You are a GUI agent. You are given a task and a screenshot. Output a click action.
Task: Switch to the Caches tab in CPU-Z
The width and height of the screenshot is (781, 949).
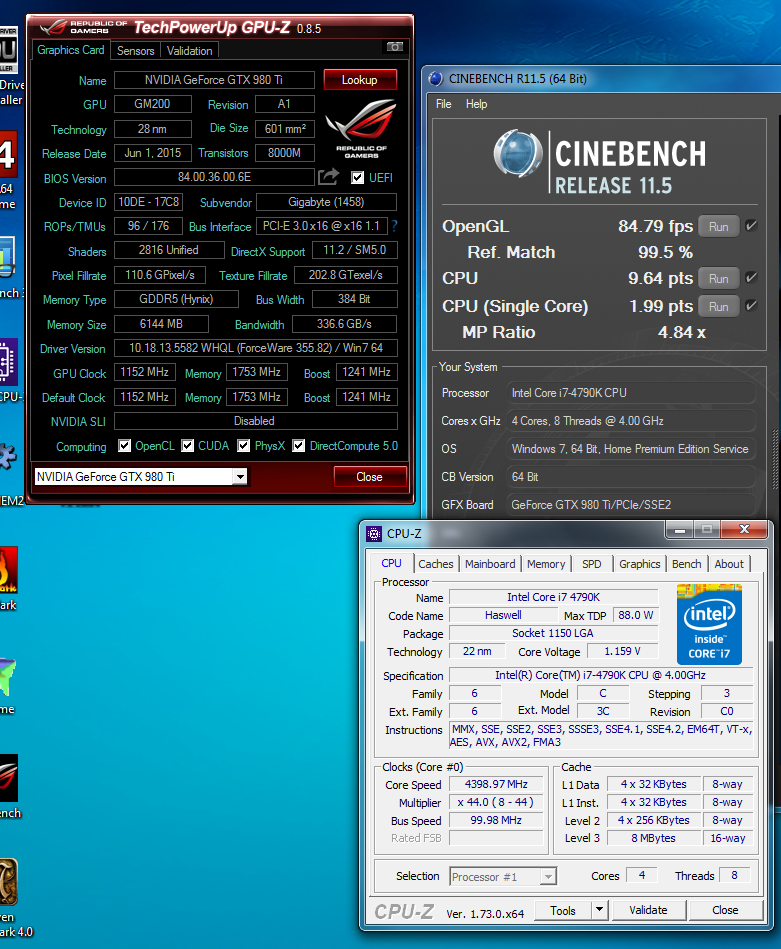(436, 564)
